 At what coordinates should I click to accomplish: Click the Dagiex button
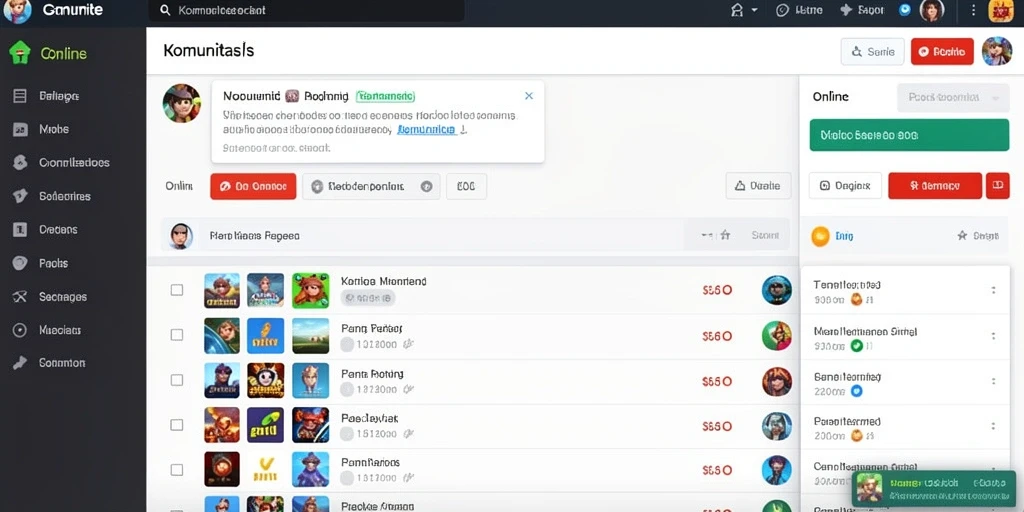coord(845,185)
